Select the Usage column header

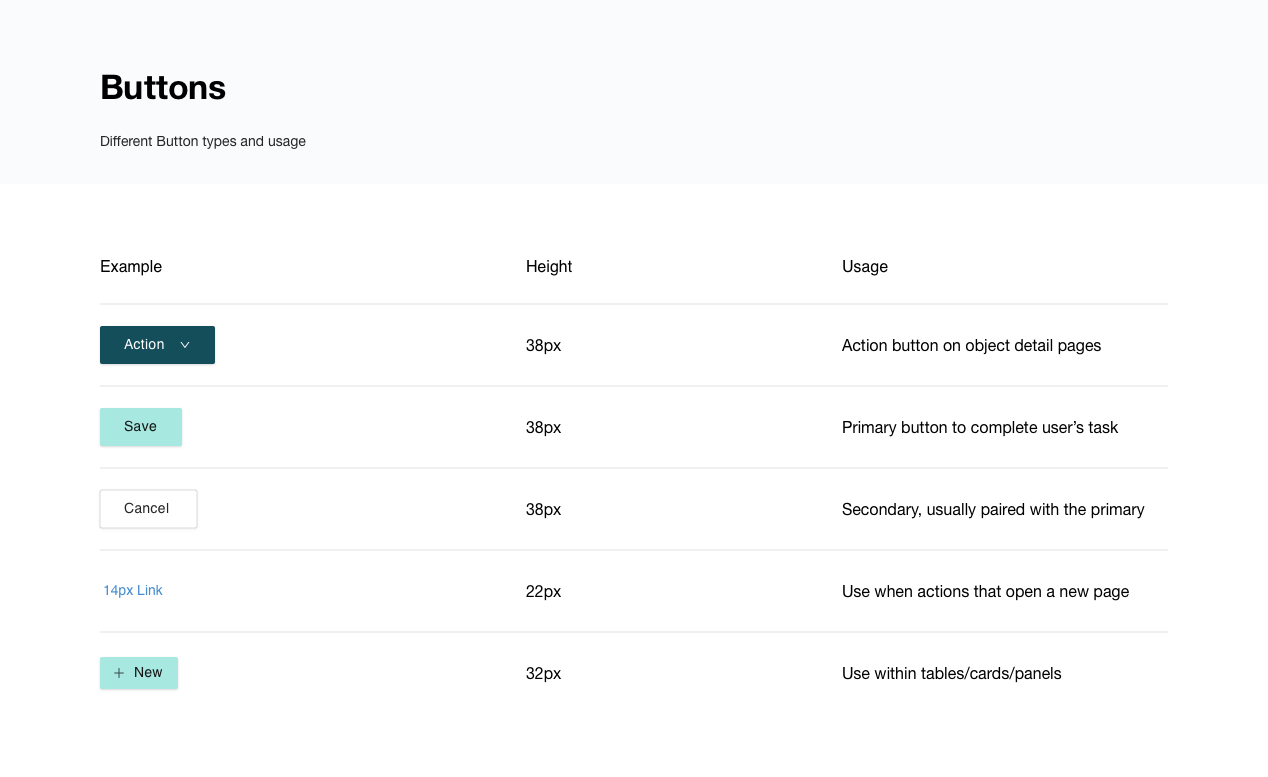point(865,267)
